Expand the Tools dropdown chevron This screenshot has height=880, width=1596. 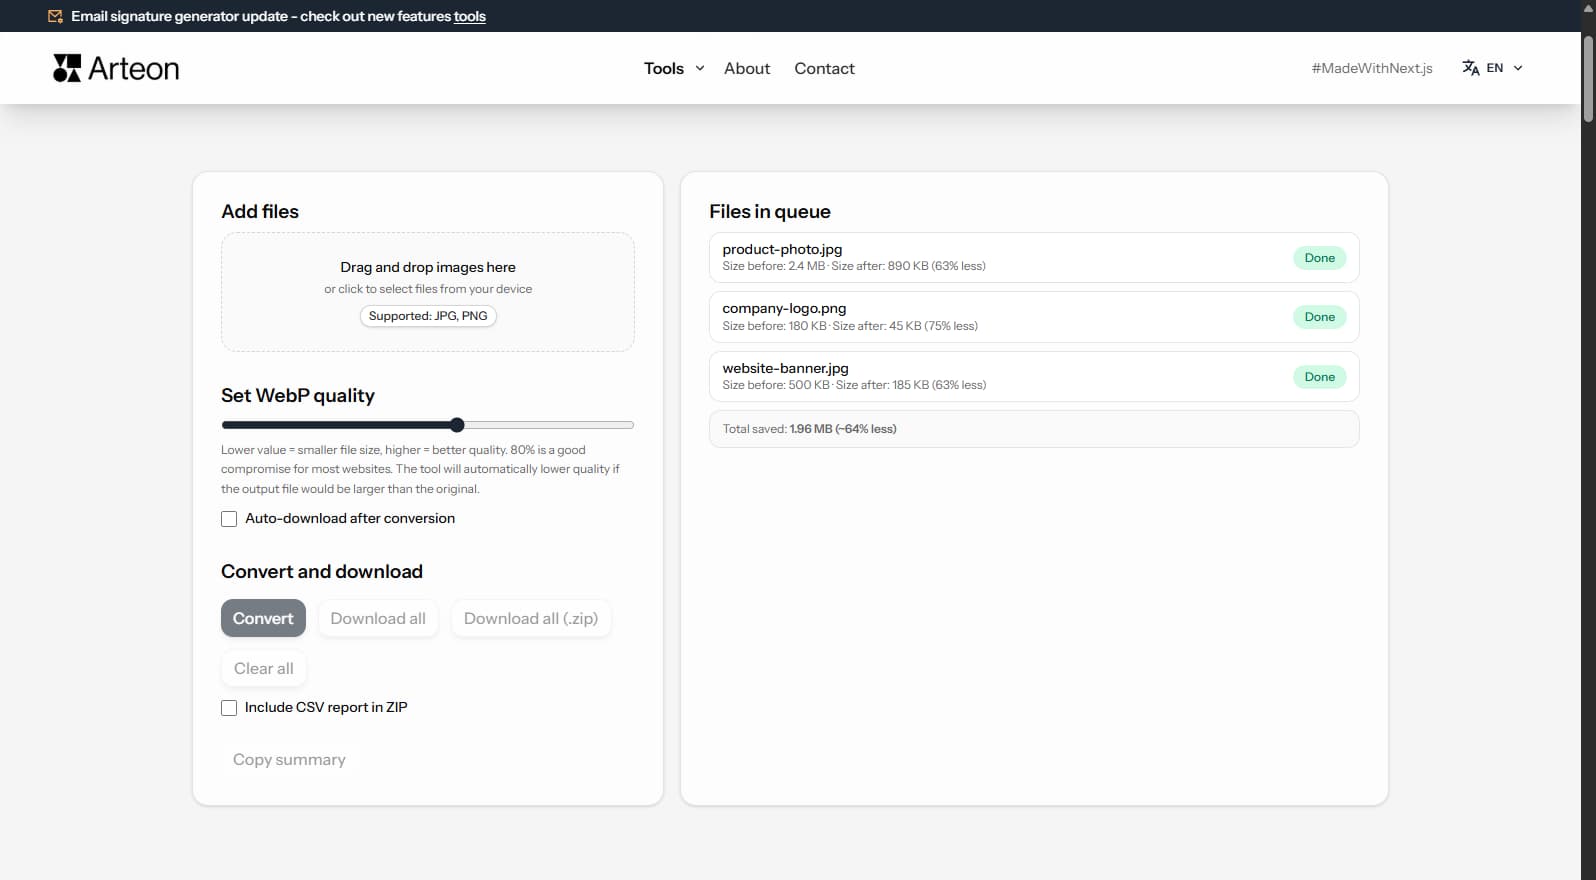(700, 68)
